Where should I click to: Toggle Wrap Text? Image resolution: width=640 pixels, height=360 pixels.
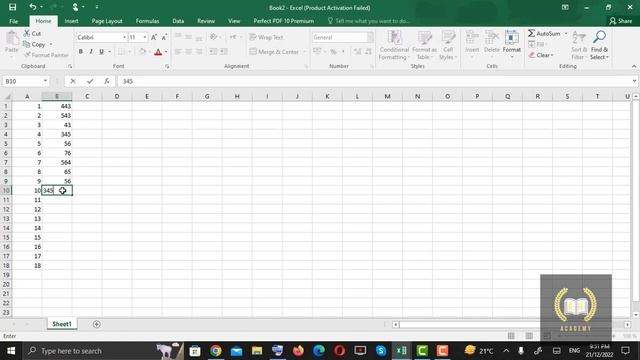tap(266, 37)
